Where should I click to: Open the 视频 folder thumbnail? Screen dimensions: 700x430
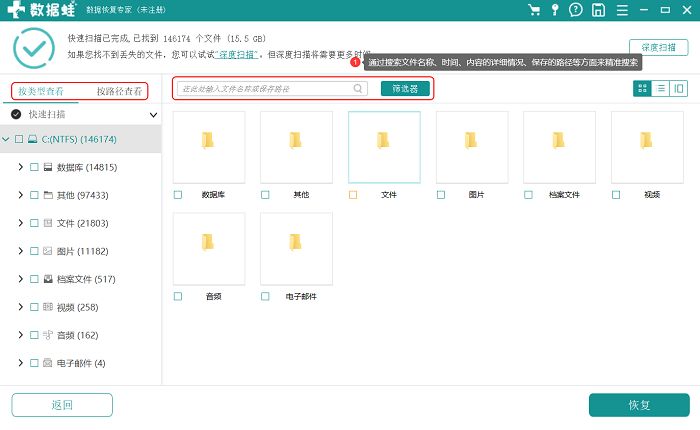point(647,147)
